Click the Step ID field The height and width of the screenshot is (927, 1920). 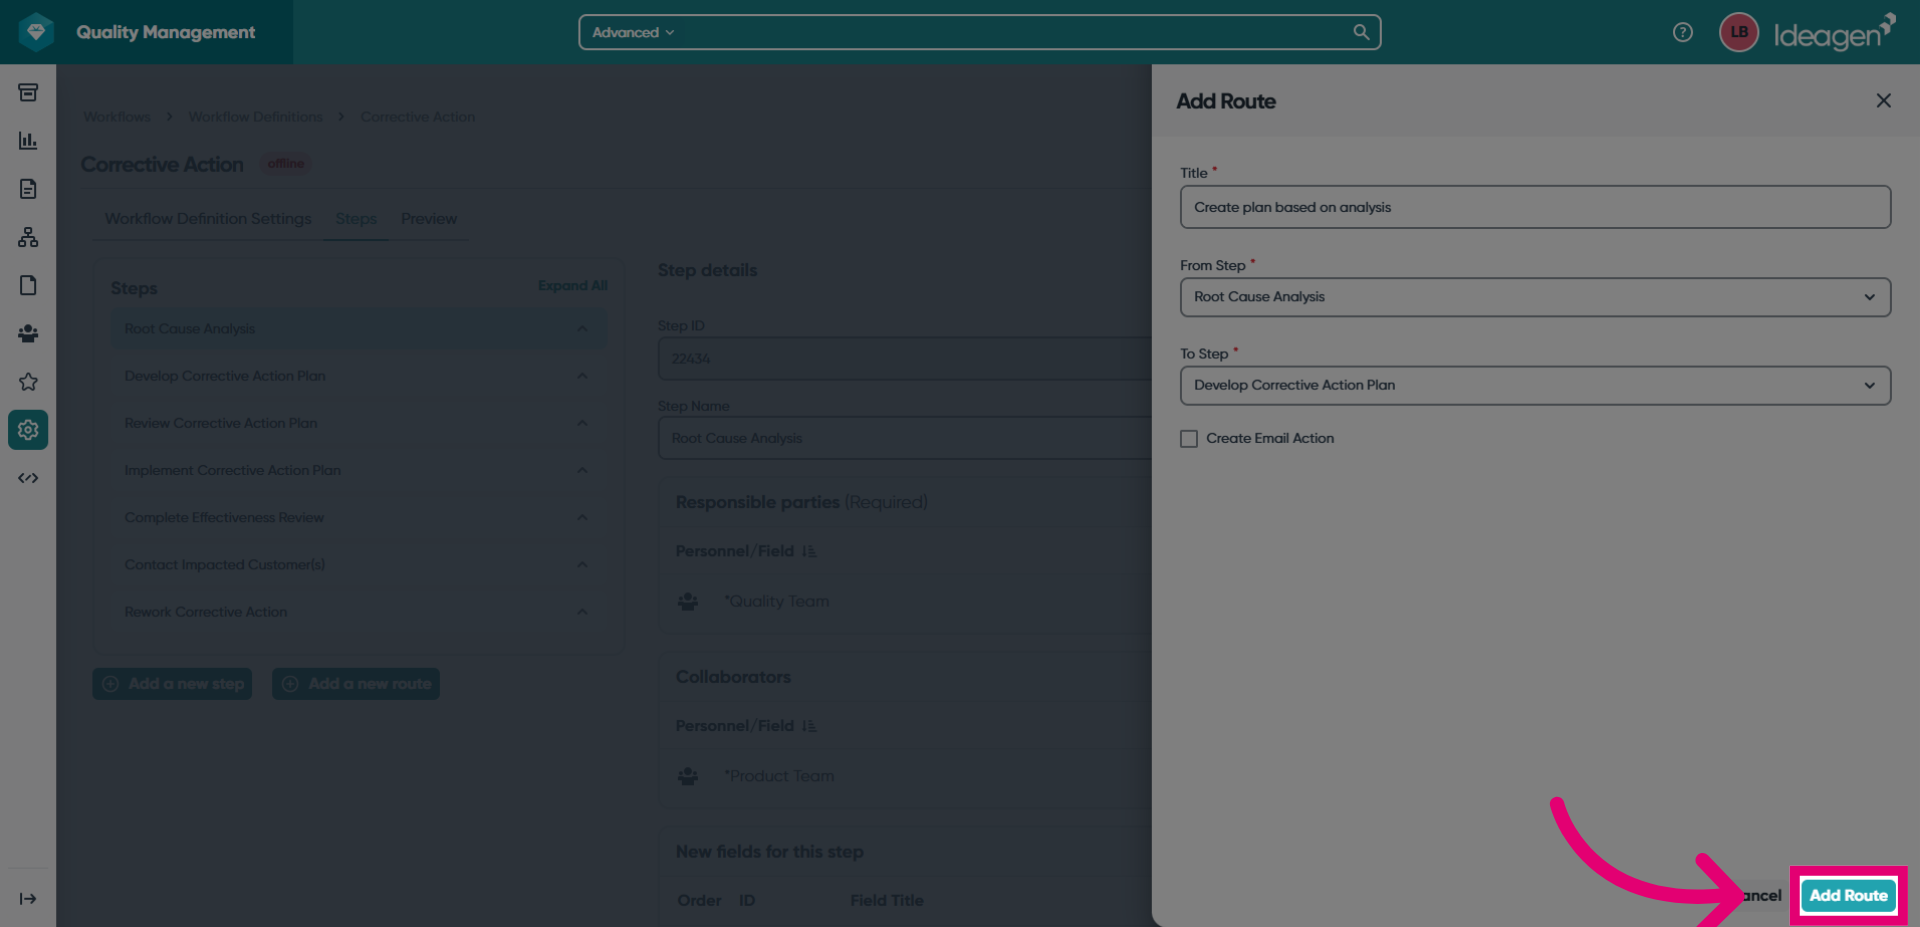(x=905, y=358)
